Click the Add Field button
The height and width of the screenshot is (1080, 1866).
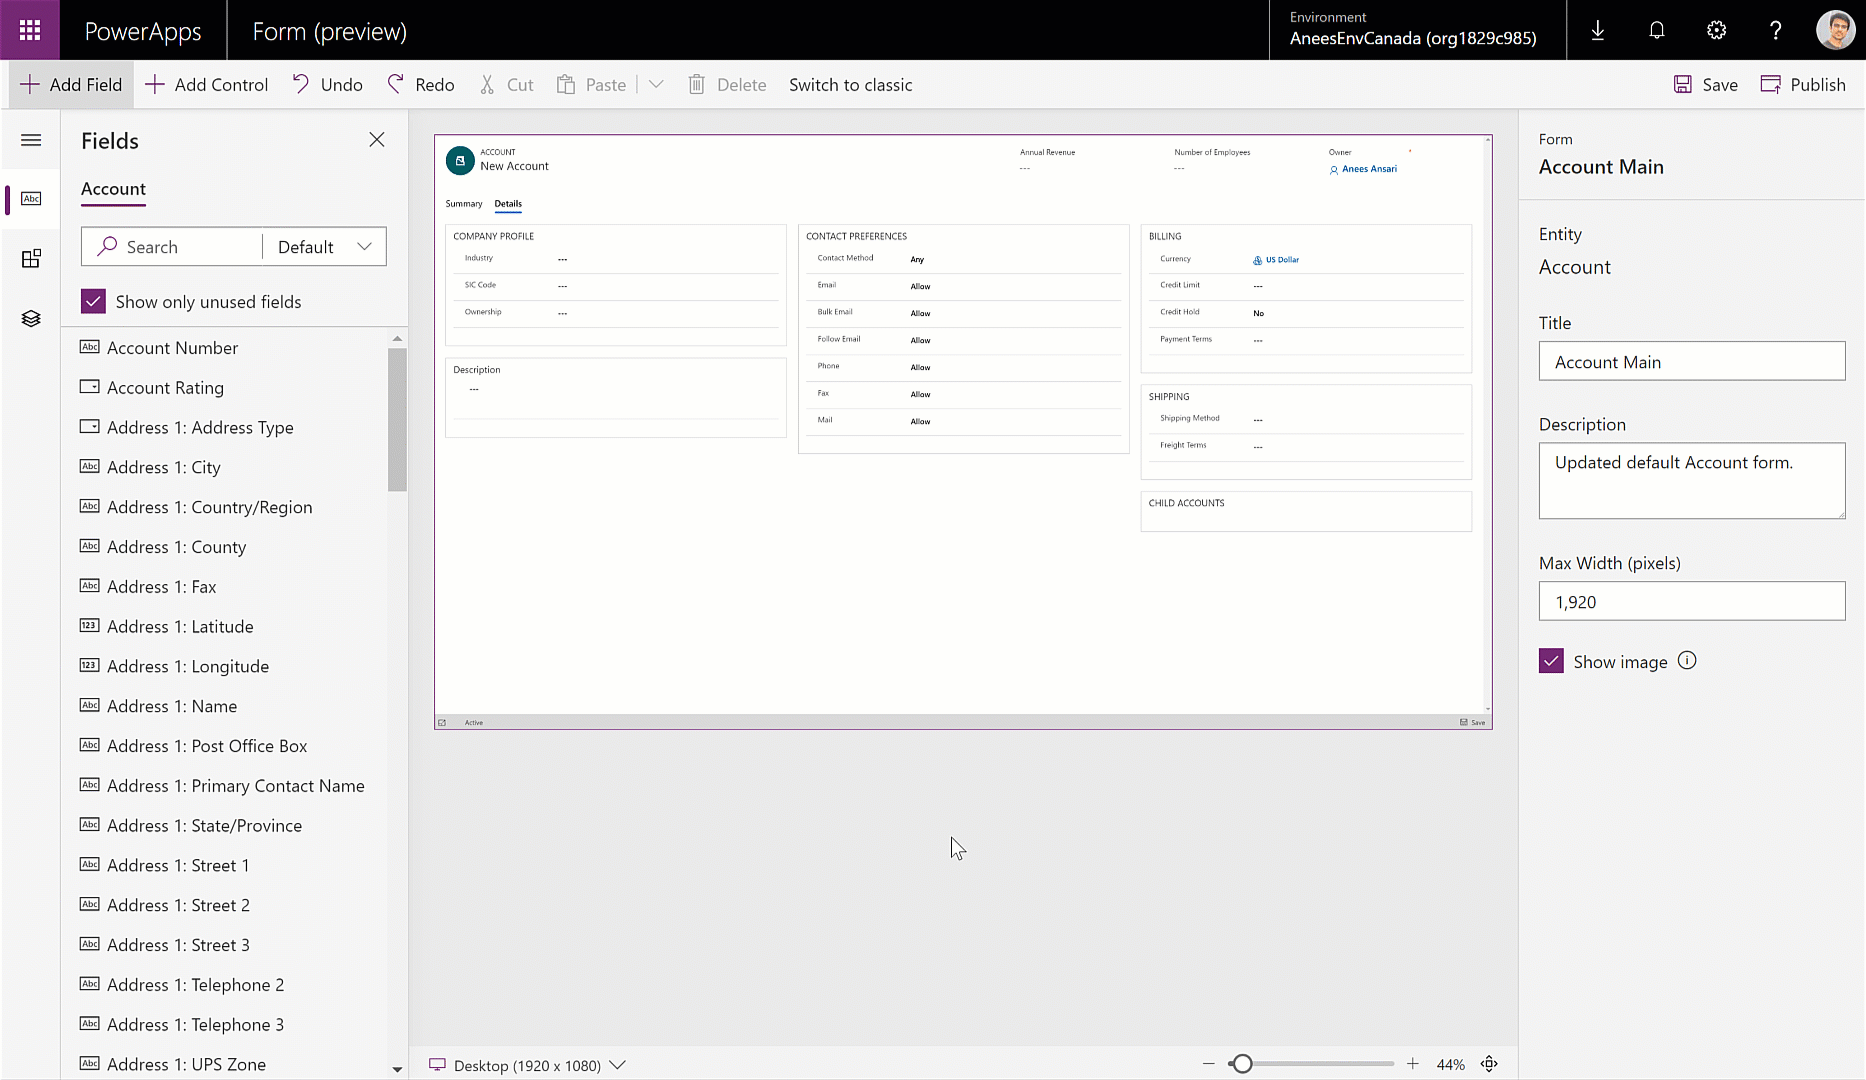pyautogui.click(x=71, y=85)
